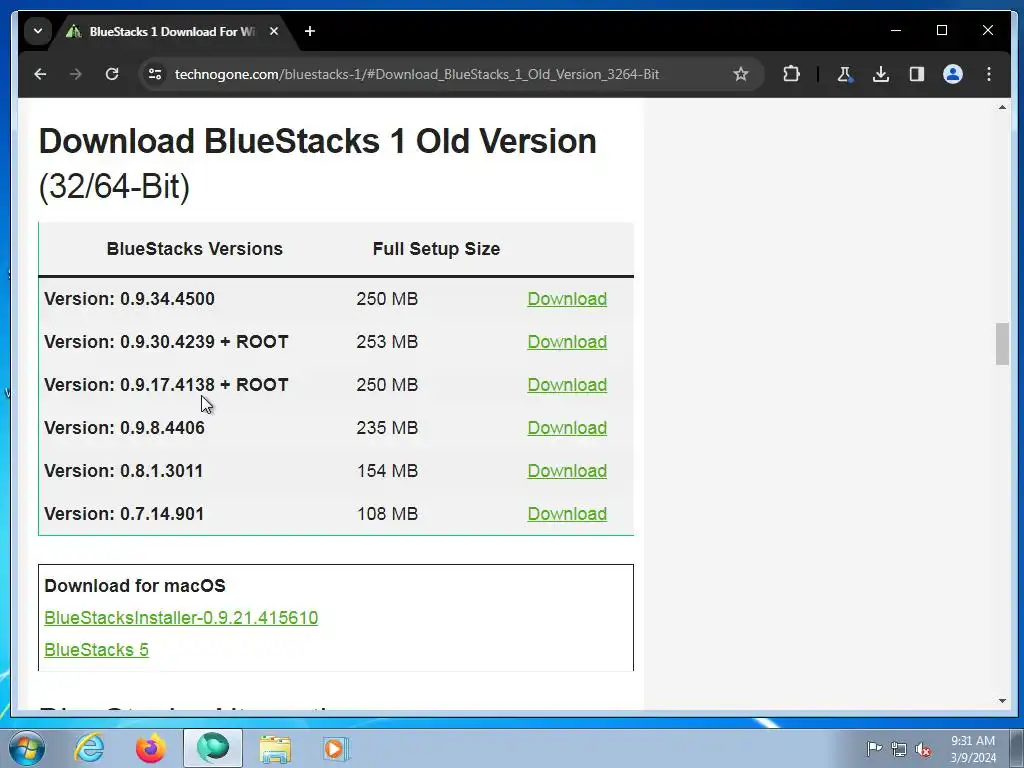Minimize the browser window
This screenshot has width=1024, height=768.
tap(896, 31)
